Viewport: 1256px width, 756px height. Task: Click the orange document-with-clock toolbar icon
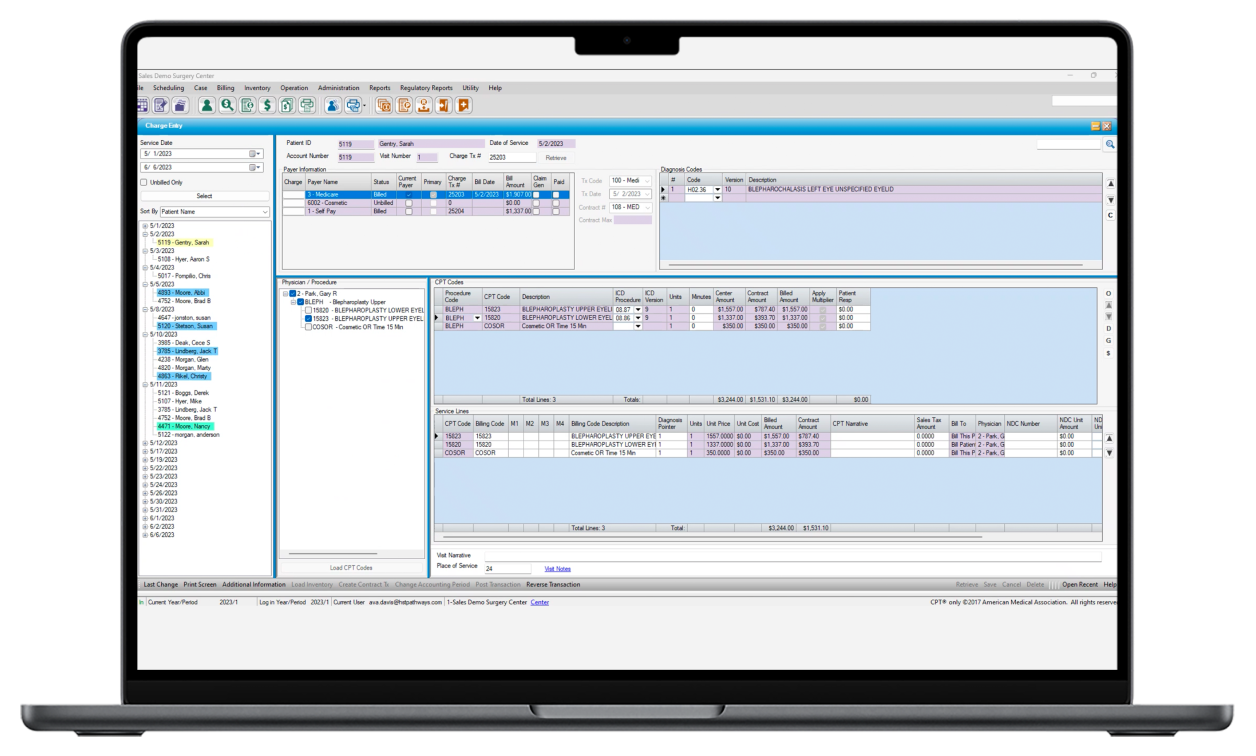tap(404, 105)
